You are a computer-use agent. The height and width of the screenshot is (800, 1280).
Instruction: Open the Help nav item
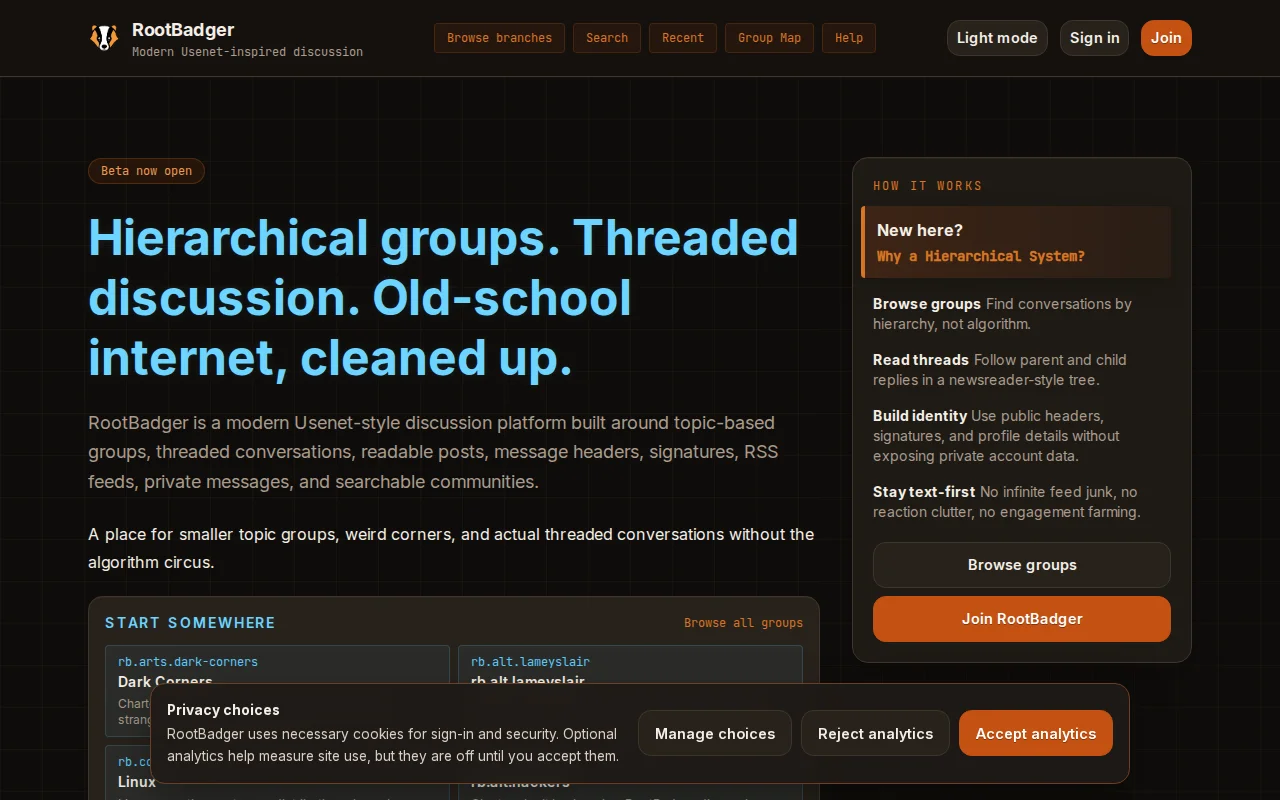tap(849, 38)
